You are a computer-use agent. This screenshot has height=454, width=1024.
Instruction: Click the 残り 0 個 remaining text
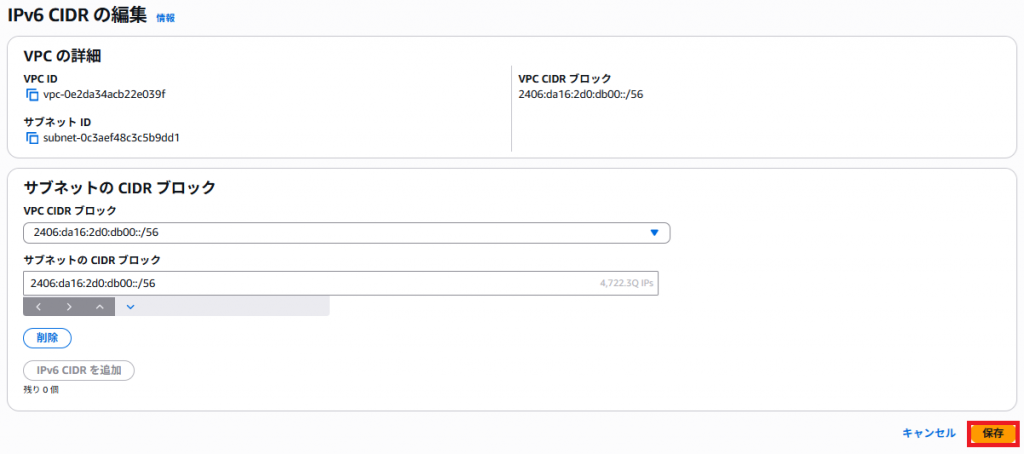pyautogui.click(x=41, y=390)
